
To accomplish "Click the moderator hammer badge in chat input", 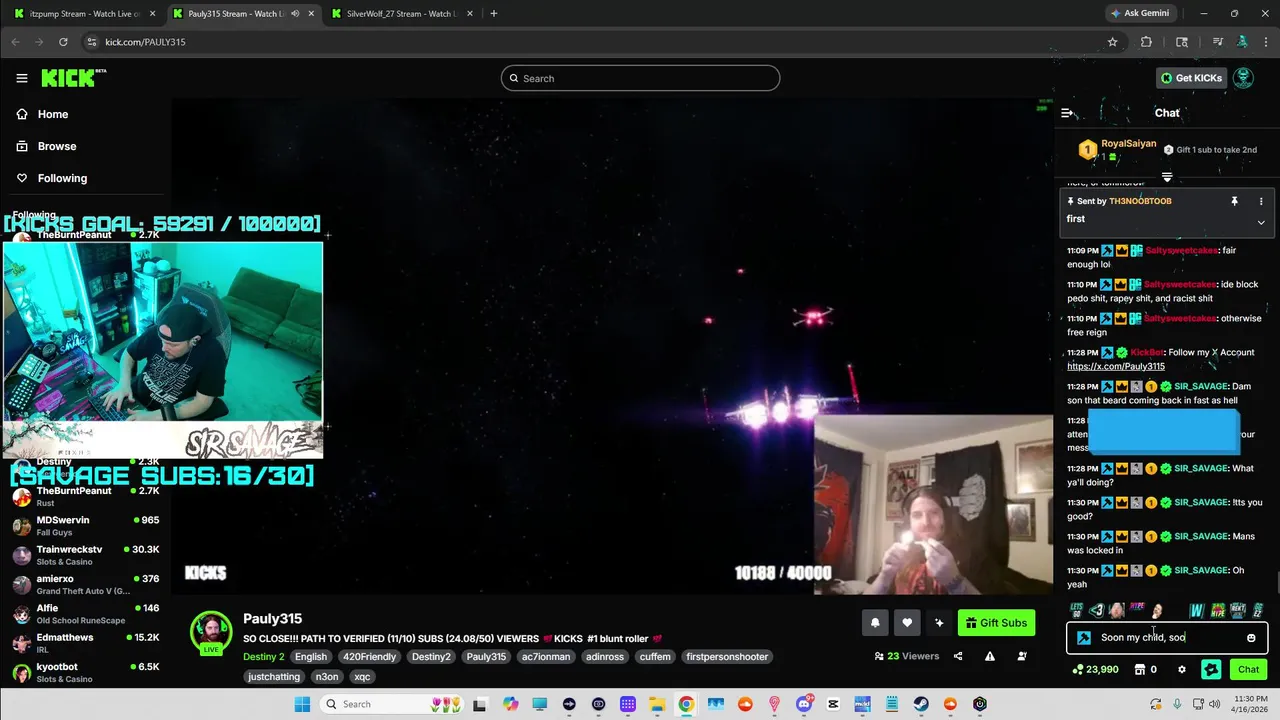I will coord(1084,638).
